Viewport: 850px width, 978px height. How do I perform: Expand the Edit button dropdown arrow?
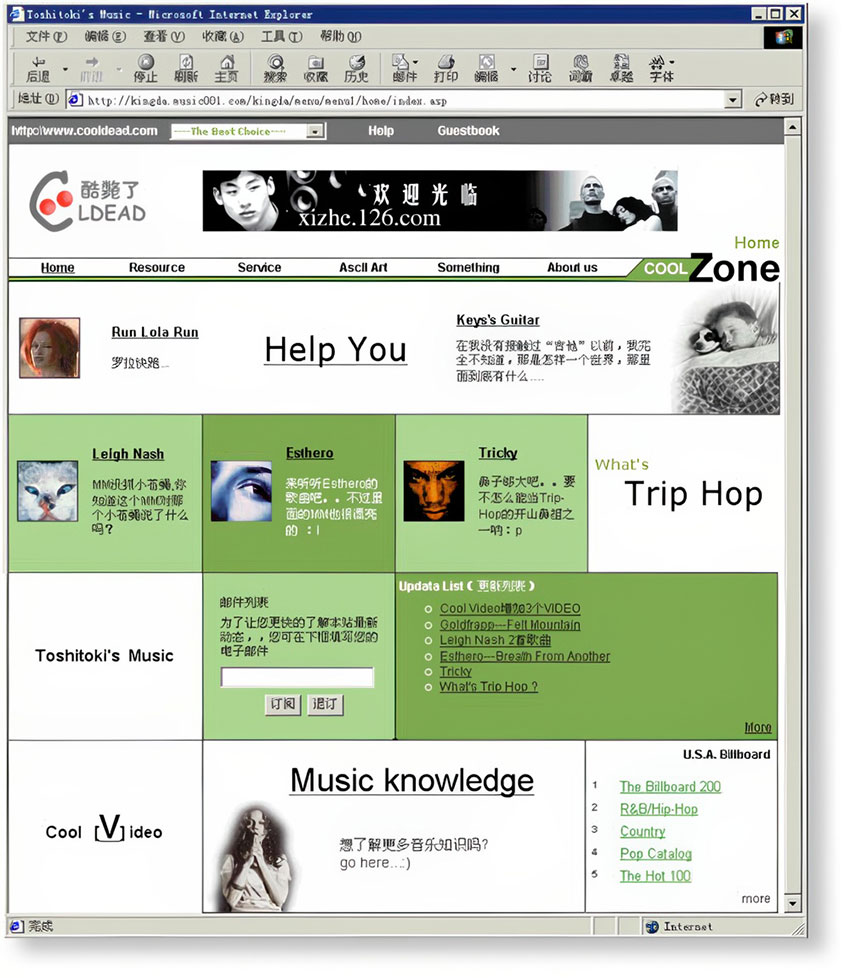pos(514,69)
